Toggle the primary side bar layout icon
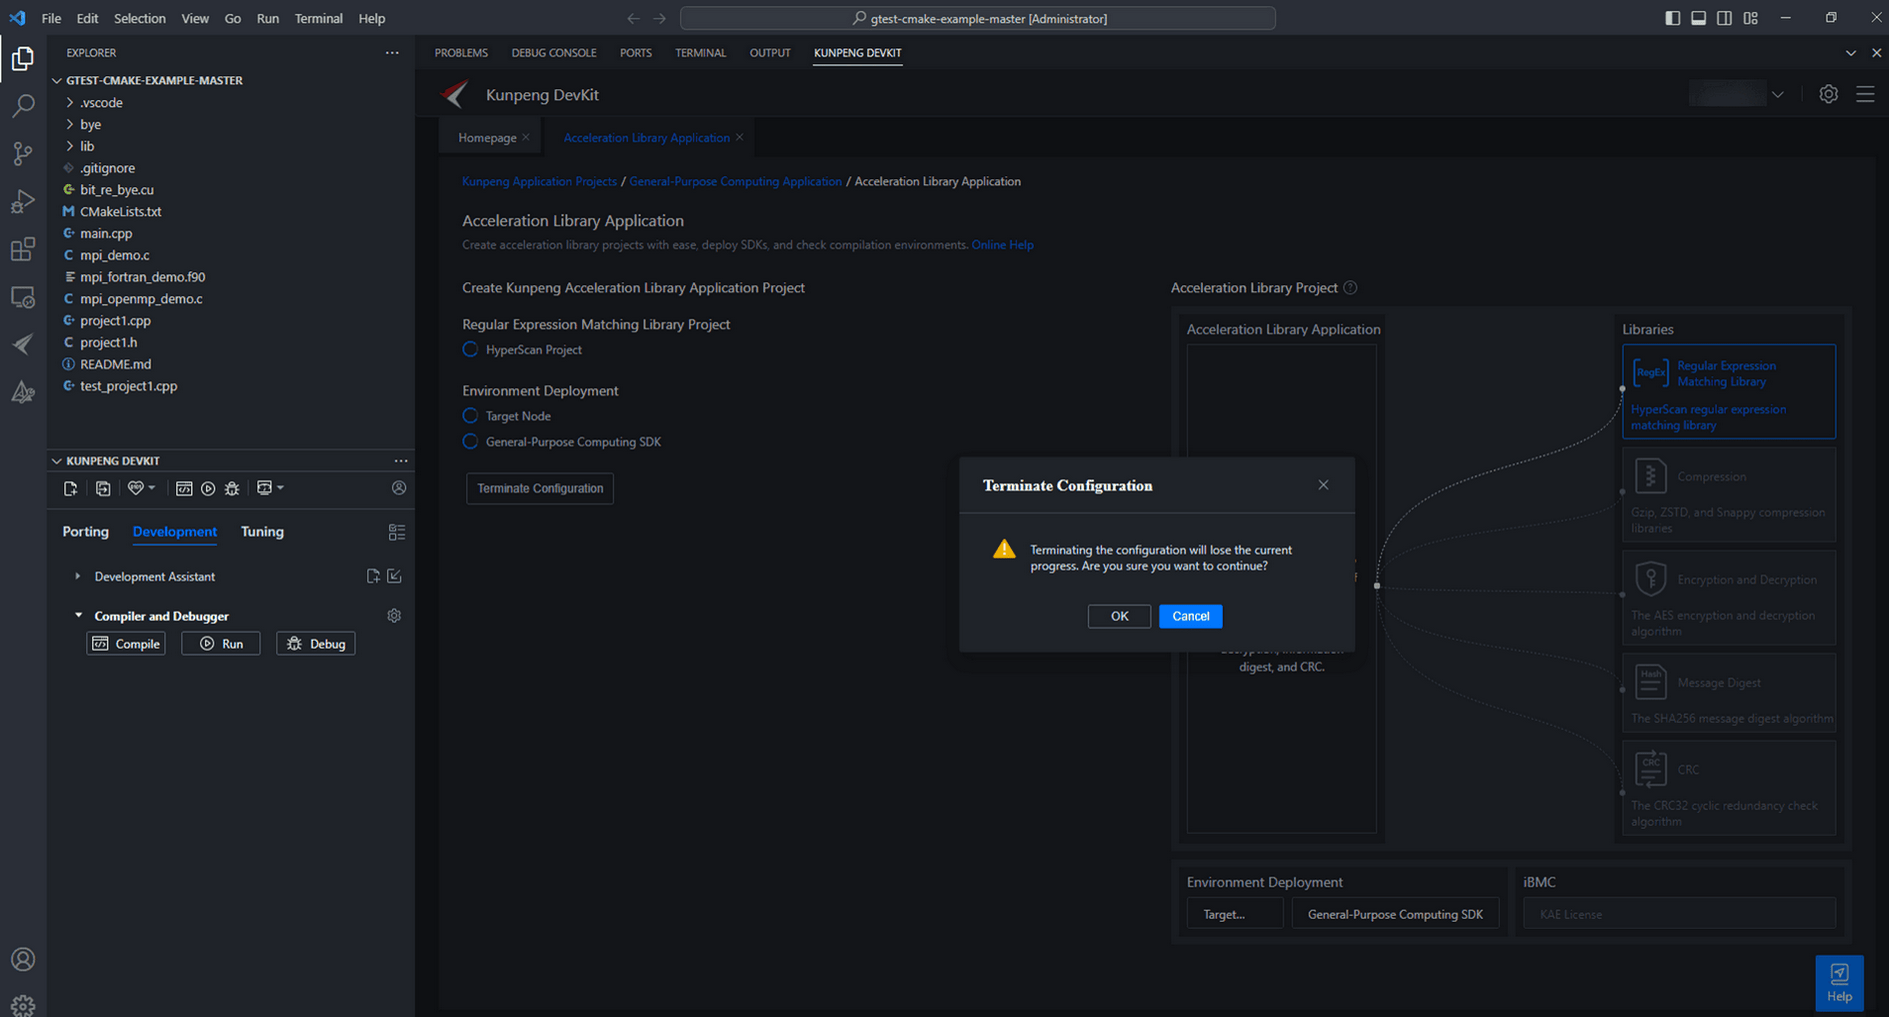 [1672, 18]
